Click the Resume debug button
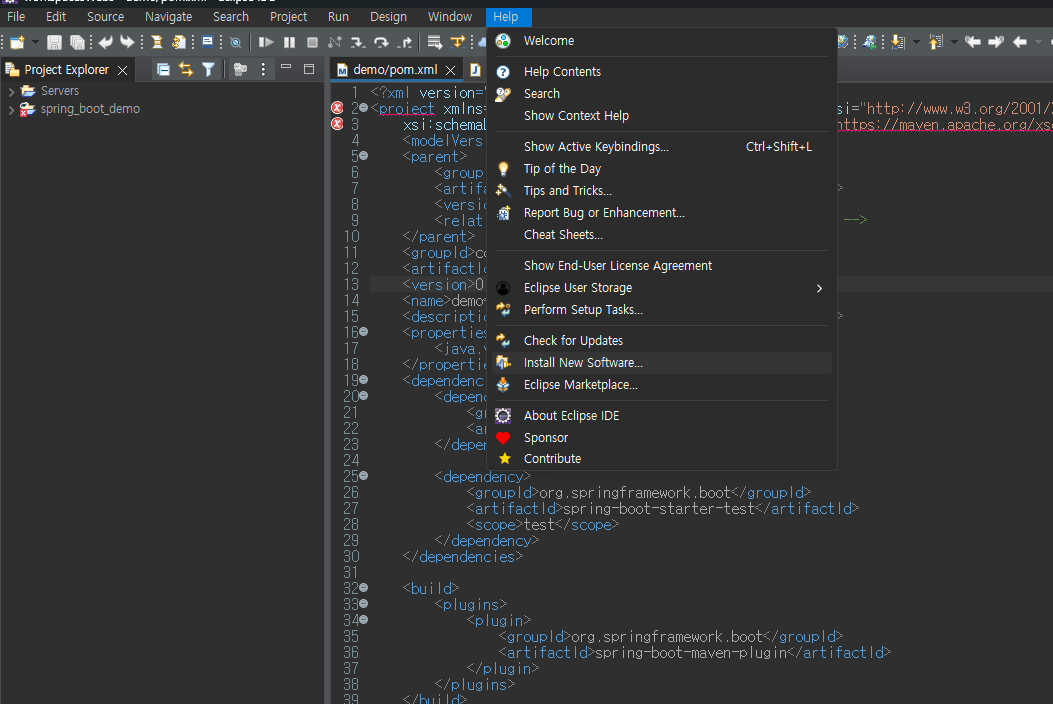Viewport: 1053px width, 704px height. [266, 42]
